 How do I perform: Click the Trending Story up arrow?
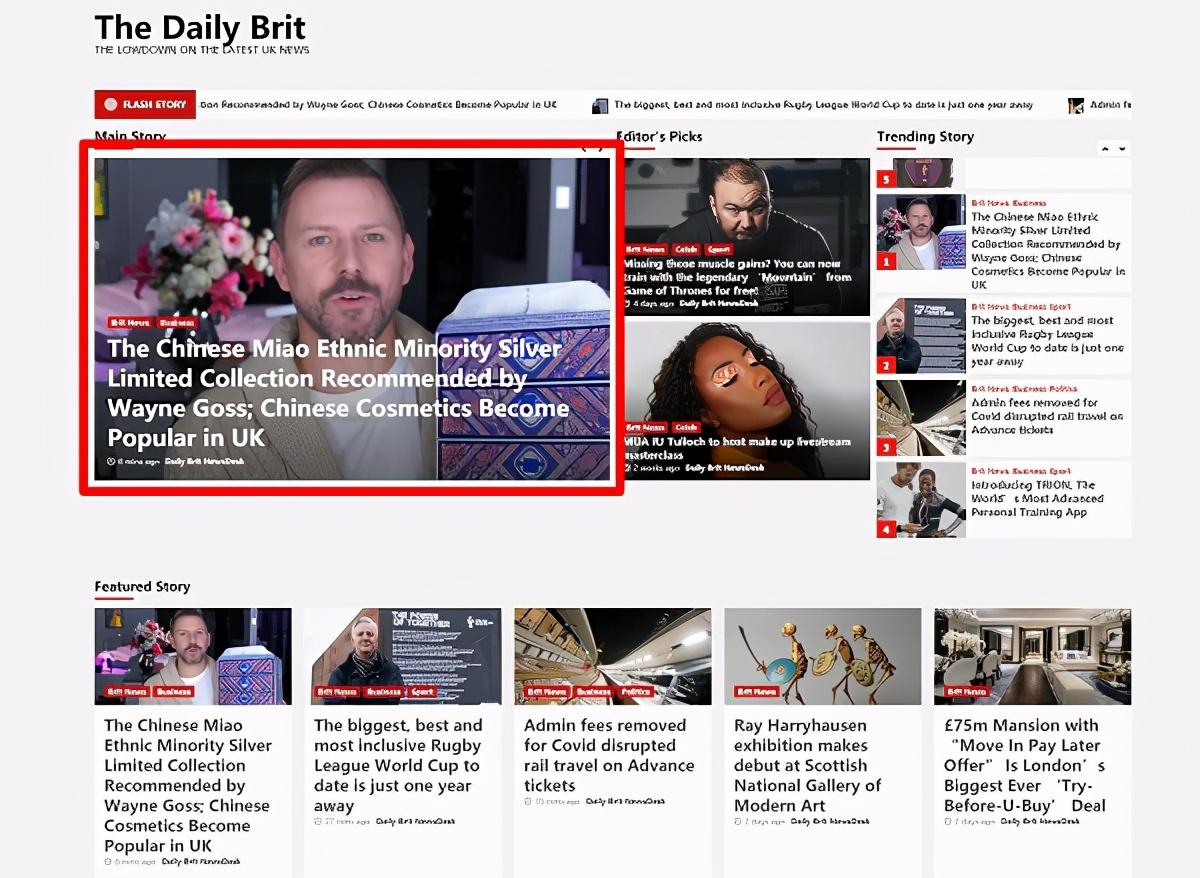pyautogui.click(x=1105, y=149)
